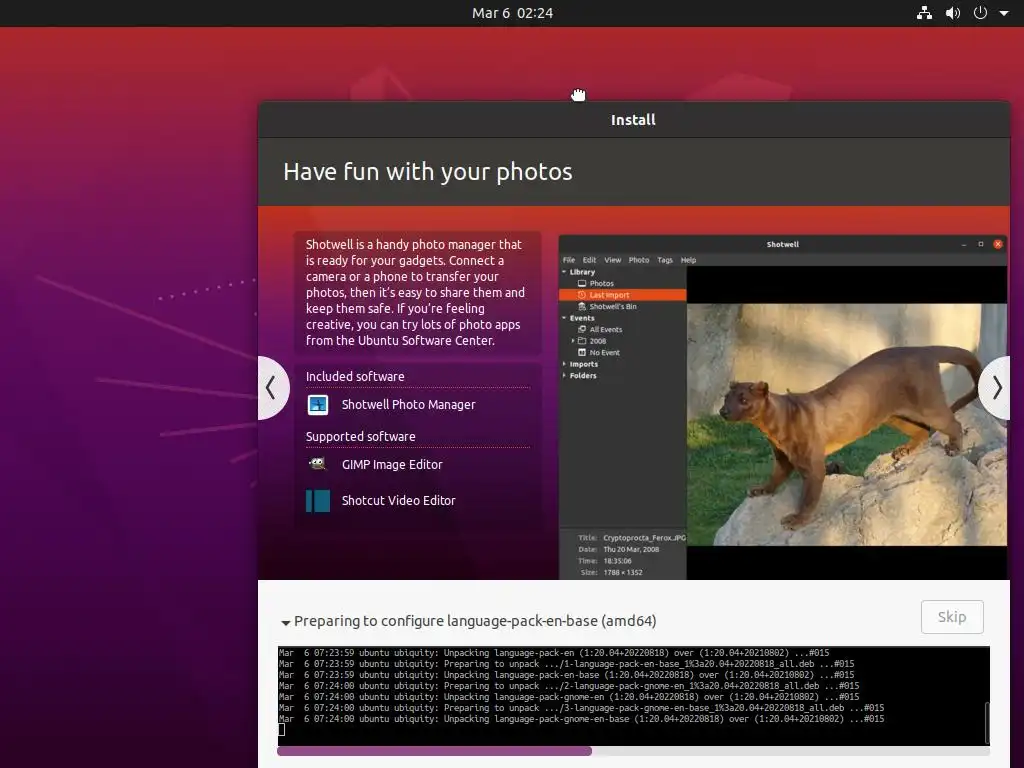Screen dimensions: 1024x768
Task: Expand the 2008 events folder
Action: [573, 341]
